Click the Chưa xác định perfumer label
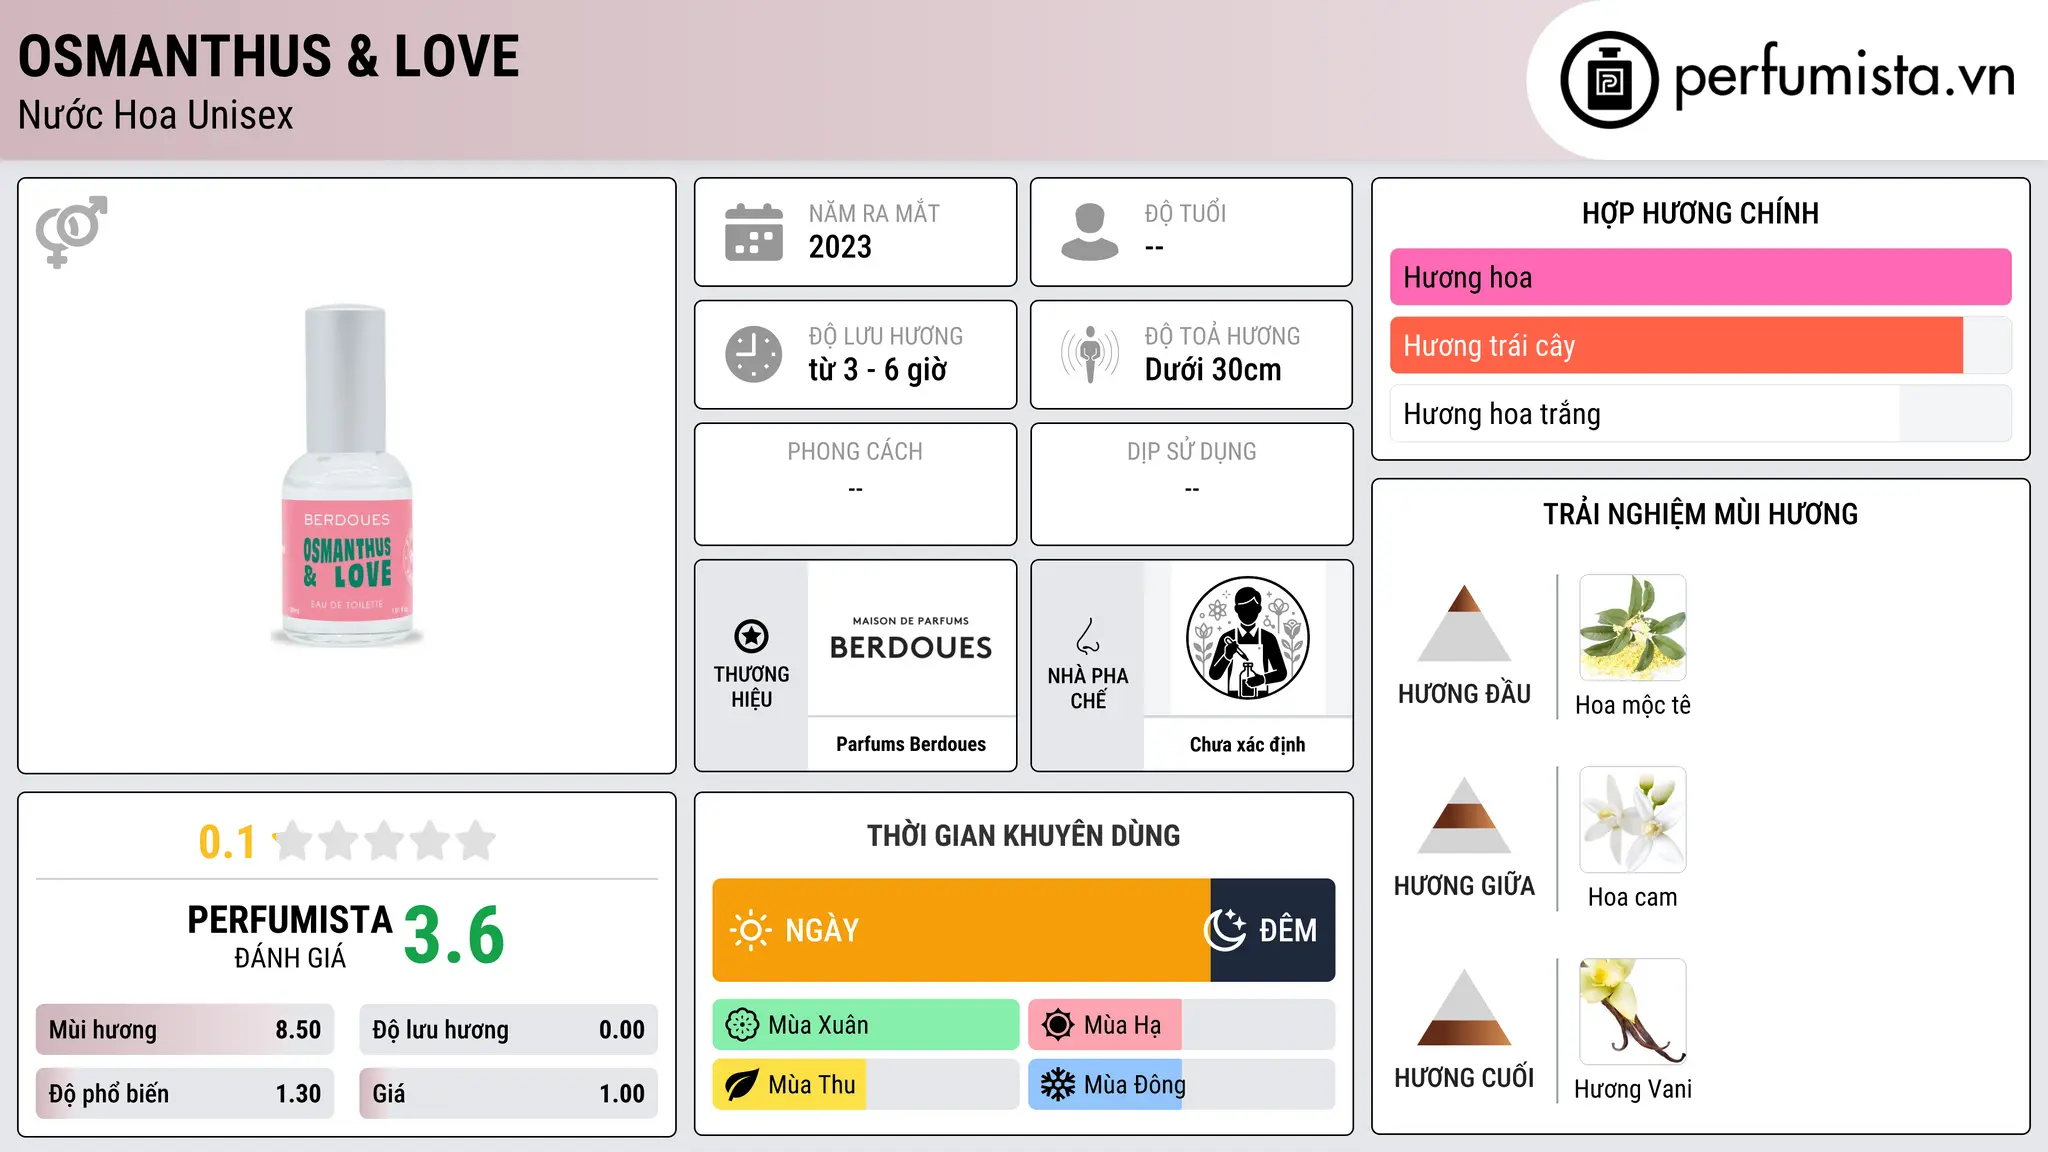This screenshot has height=1152, width=2048. click(1247, 744)
